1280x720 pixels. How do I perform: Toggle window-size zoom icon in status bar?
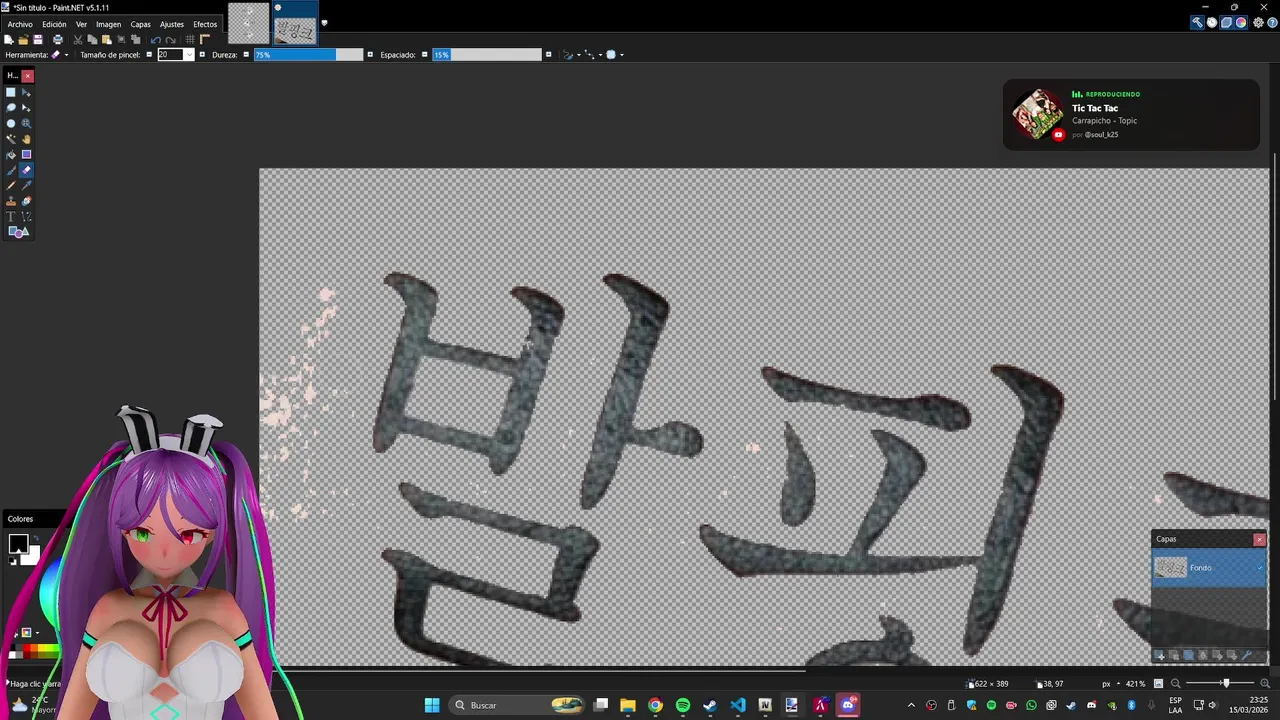[x=1158, y=683]
